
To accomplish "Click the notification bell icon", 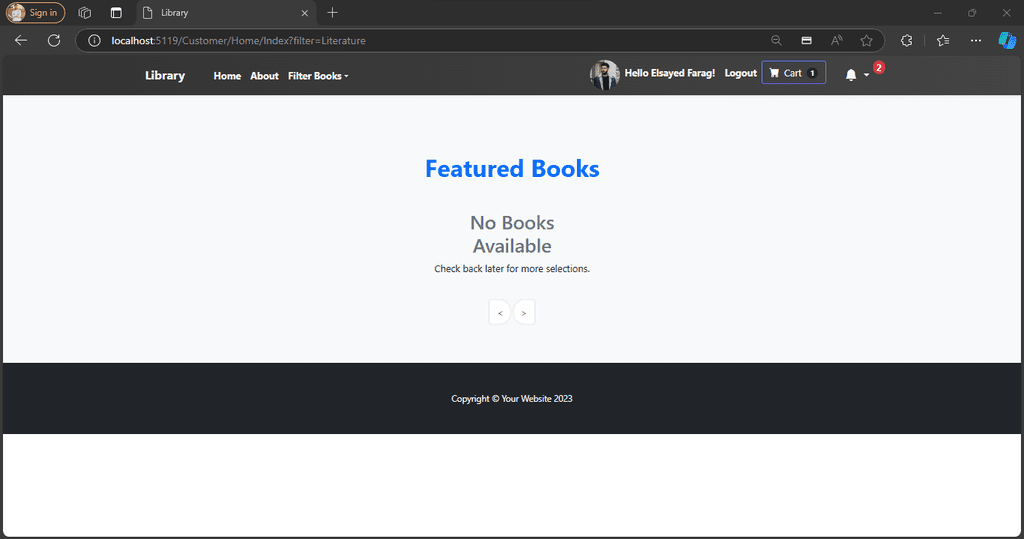I will point(851,75).
